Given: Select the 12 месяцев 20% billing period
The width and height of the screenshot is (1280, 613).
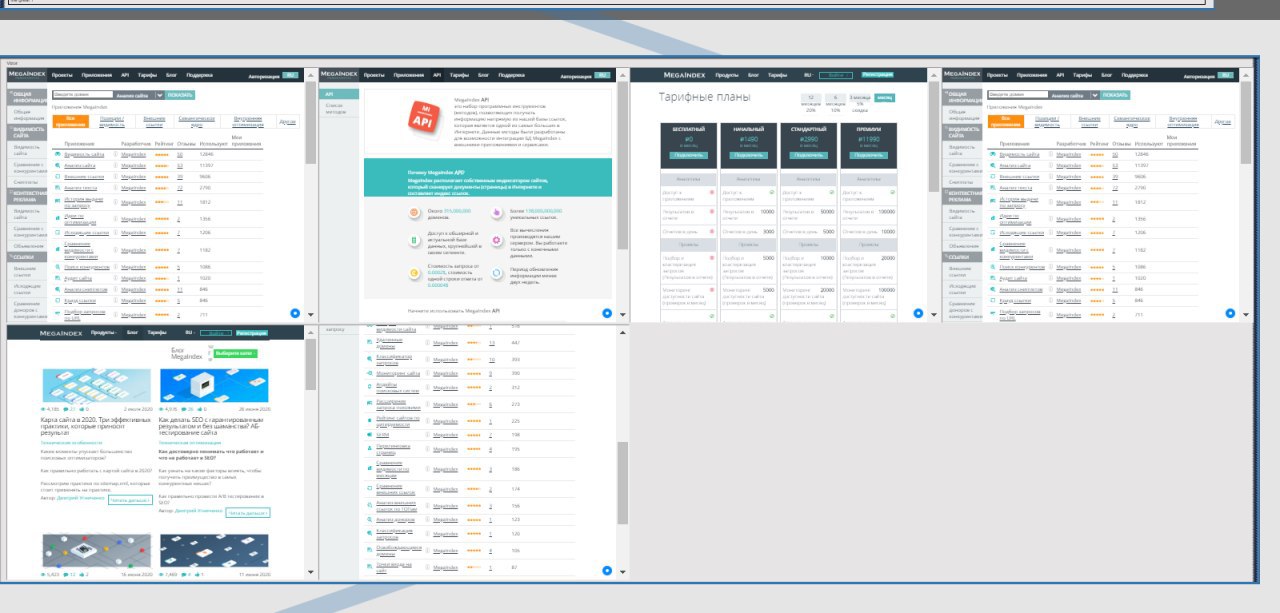Looking at the screenshot, I should tap(810, 102).
